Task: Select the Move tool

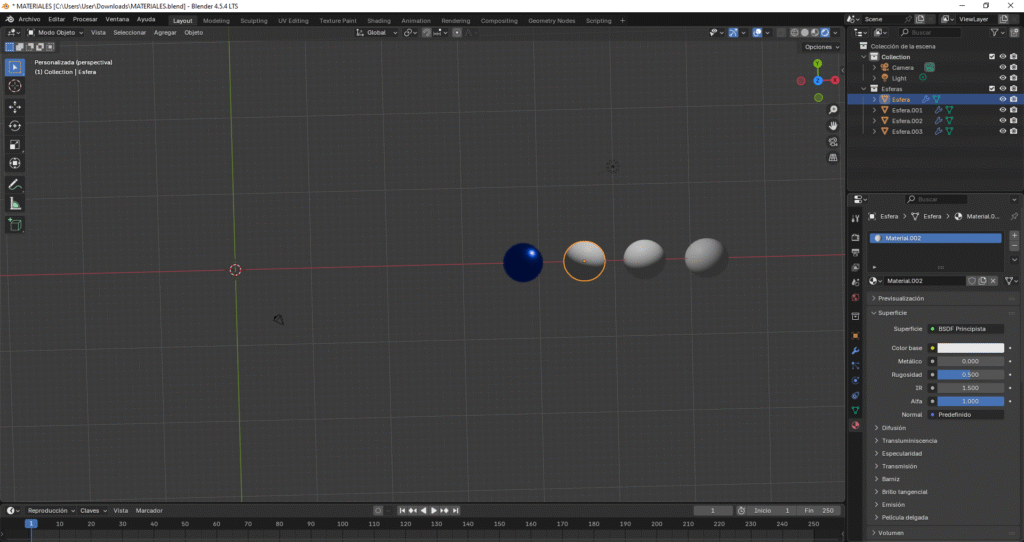Action: pyautogui.click(x=15, y=107)
